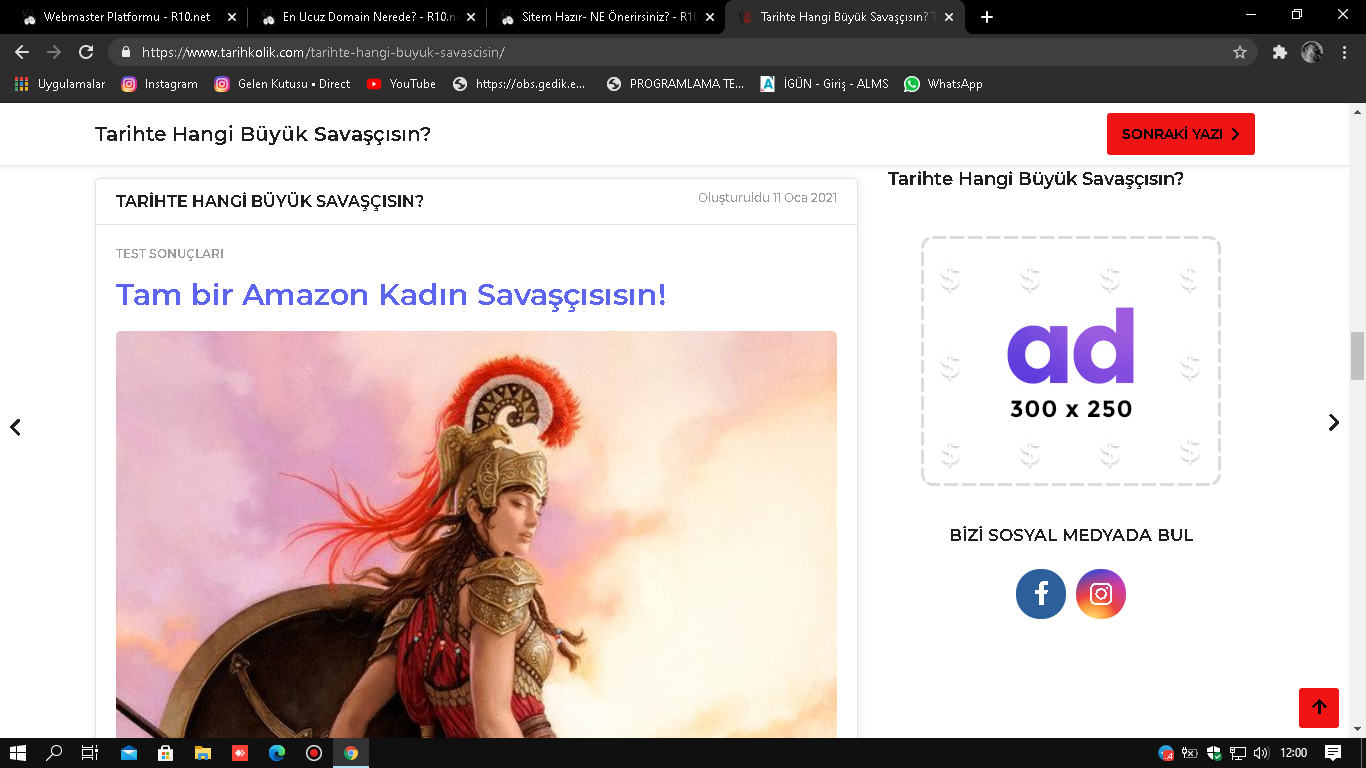Open the Gelen Kutusu • Direct bookmark
The height and width of the screenshot is (768, 1366).
[282, 84]
